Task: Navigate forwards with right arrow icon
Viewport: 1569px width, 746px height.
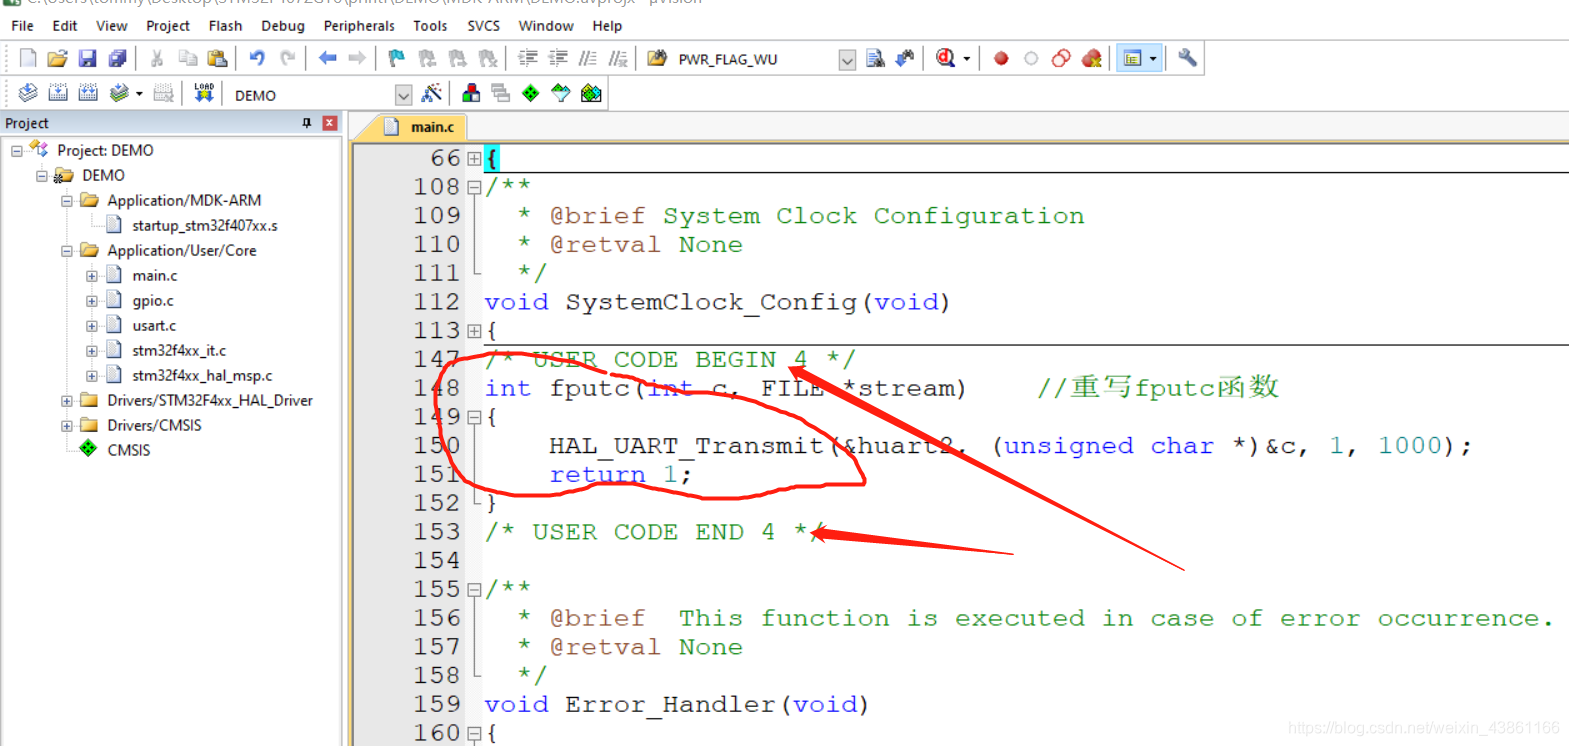Action: [x=357, y=58]
